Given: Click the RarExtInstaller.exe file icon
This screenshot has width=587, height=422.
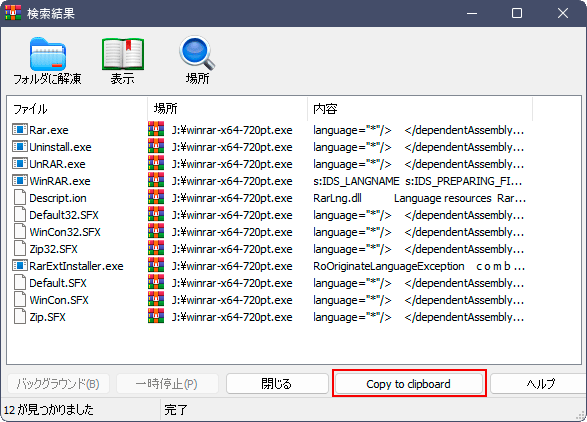Looking at the screenshot, I should pos(20,265).
